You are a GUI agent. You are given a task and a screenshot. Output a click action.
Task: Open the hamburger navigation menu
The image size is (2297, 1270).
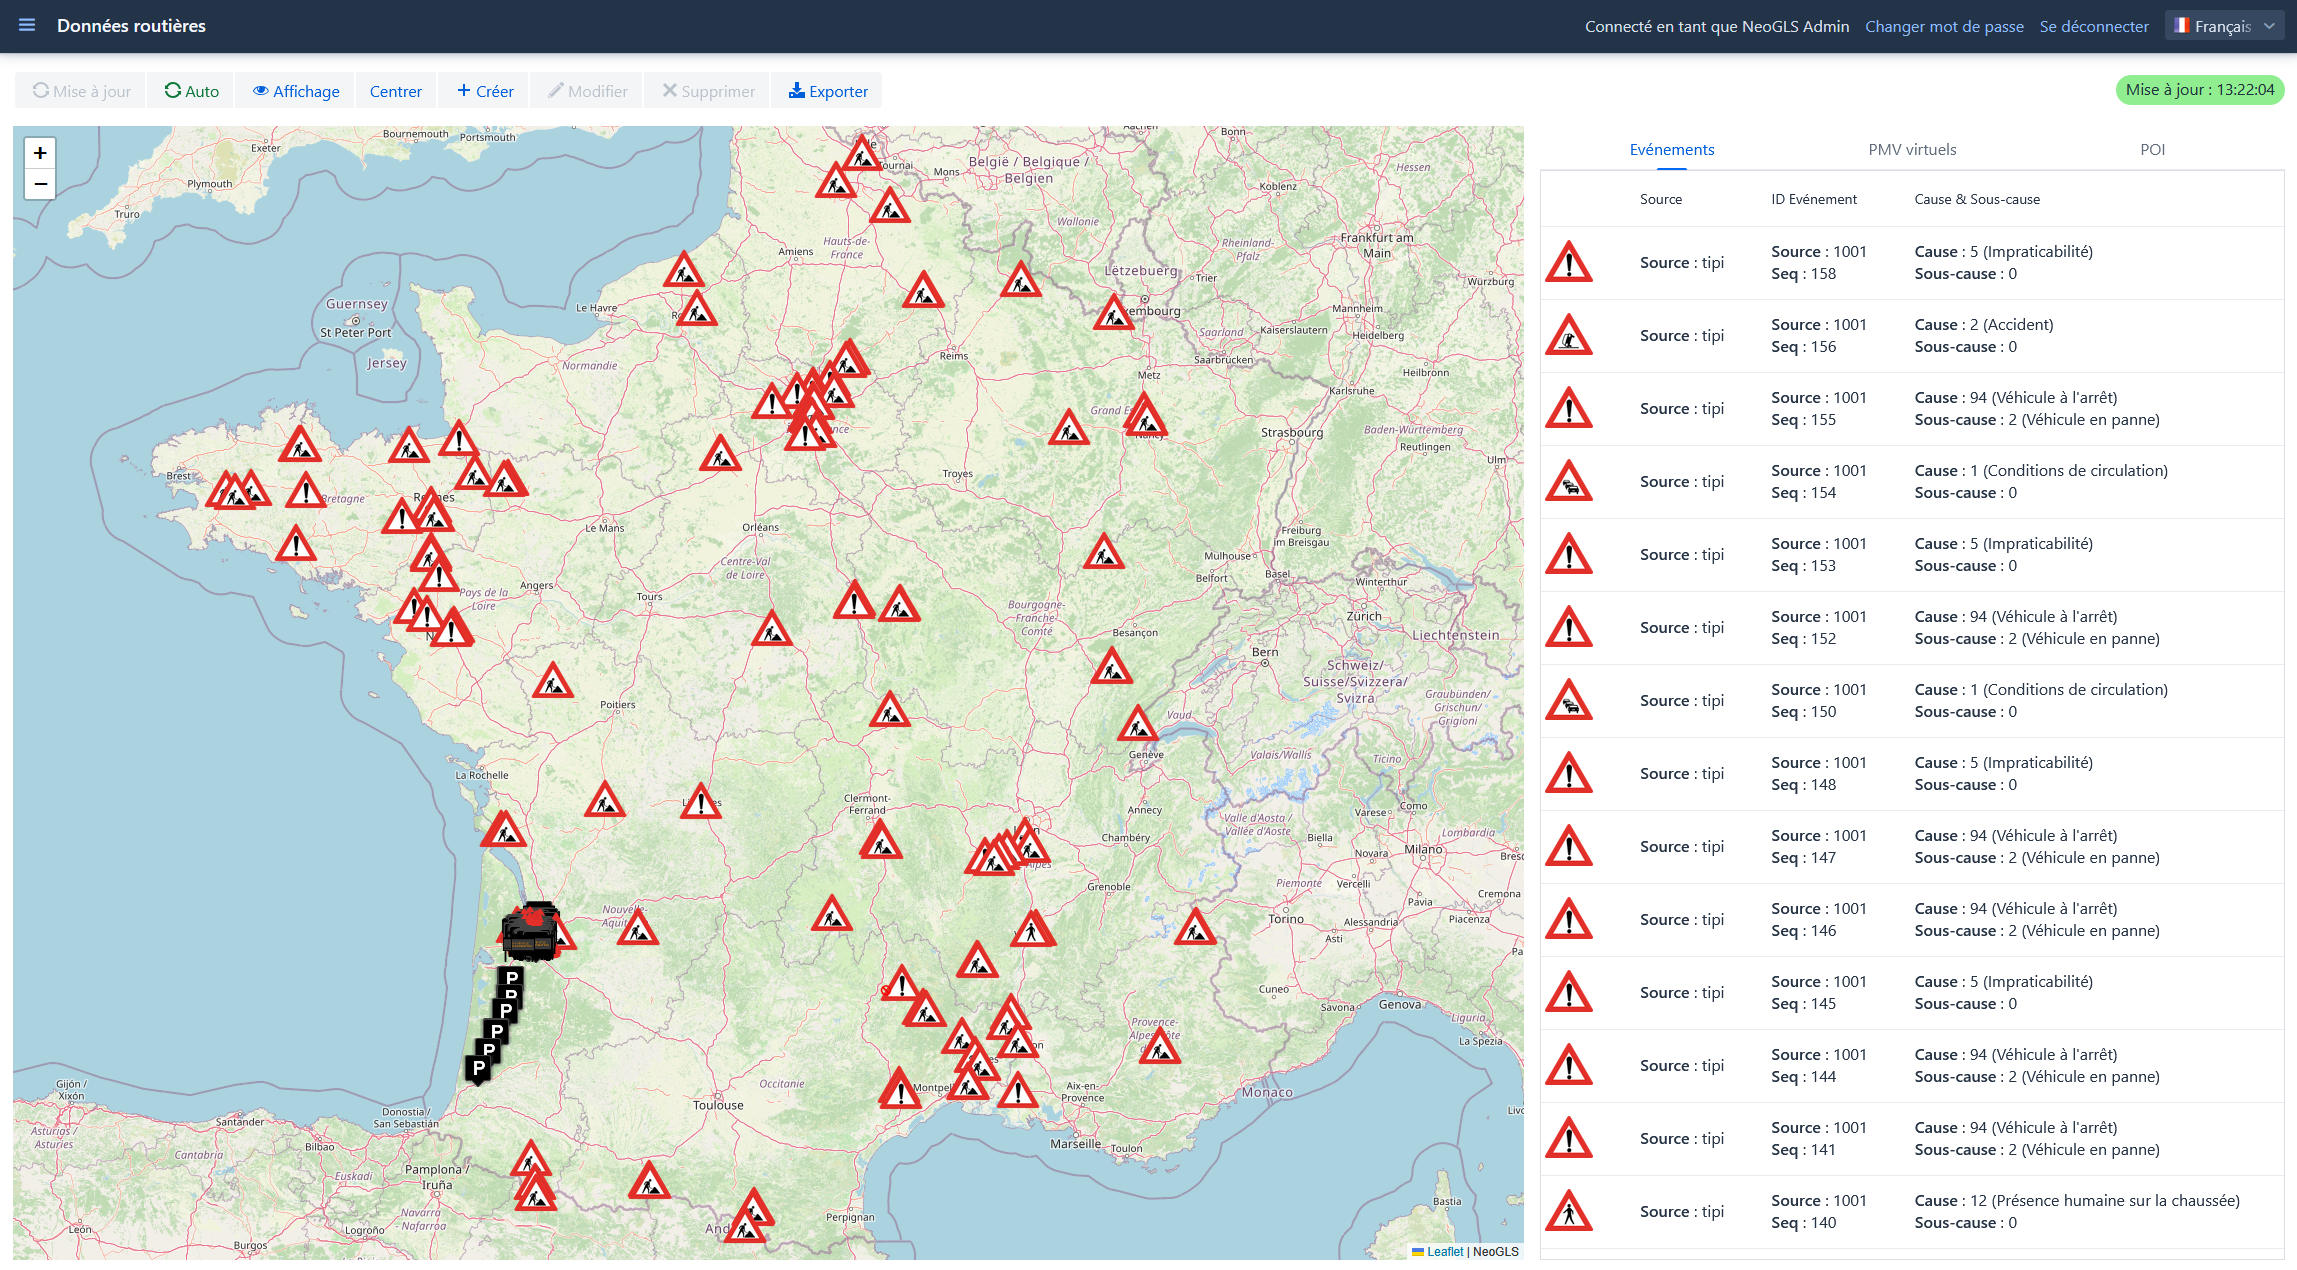click(x=27, y=25)
